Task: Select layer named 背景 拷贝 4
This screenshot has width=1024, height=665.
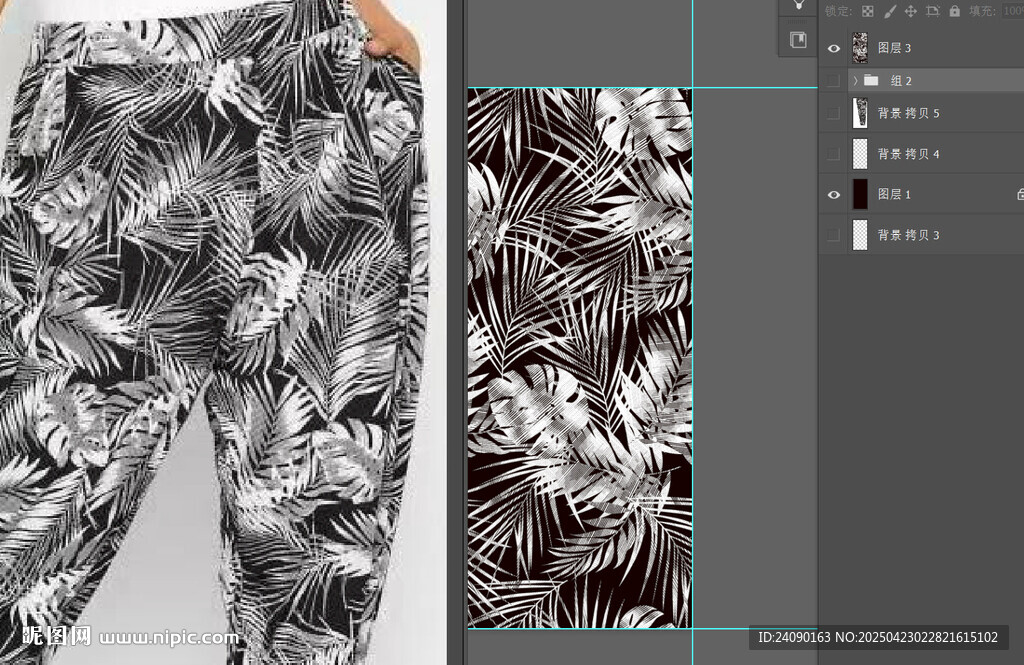Action: pyautogui.click(x=908, y=154)
